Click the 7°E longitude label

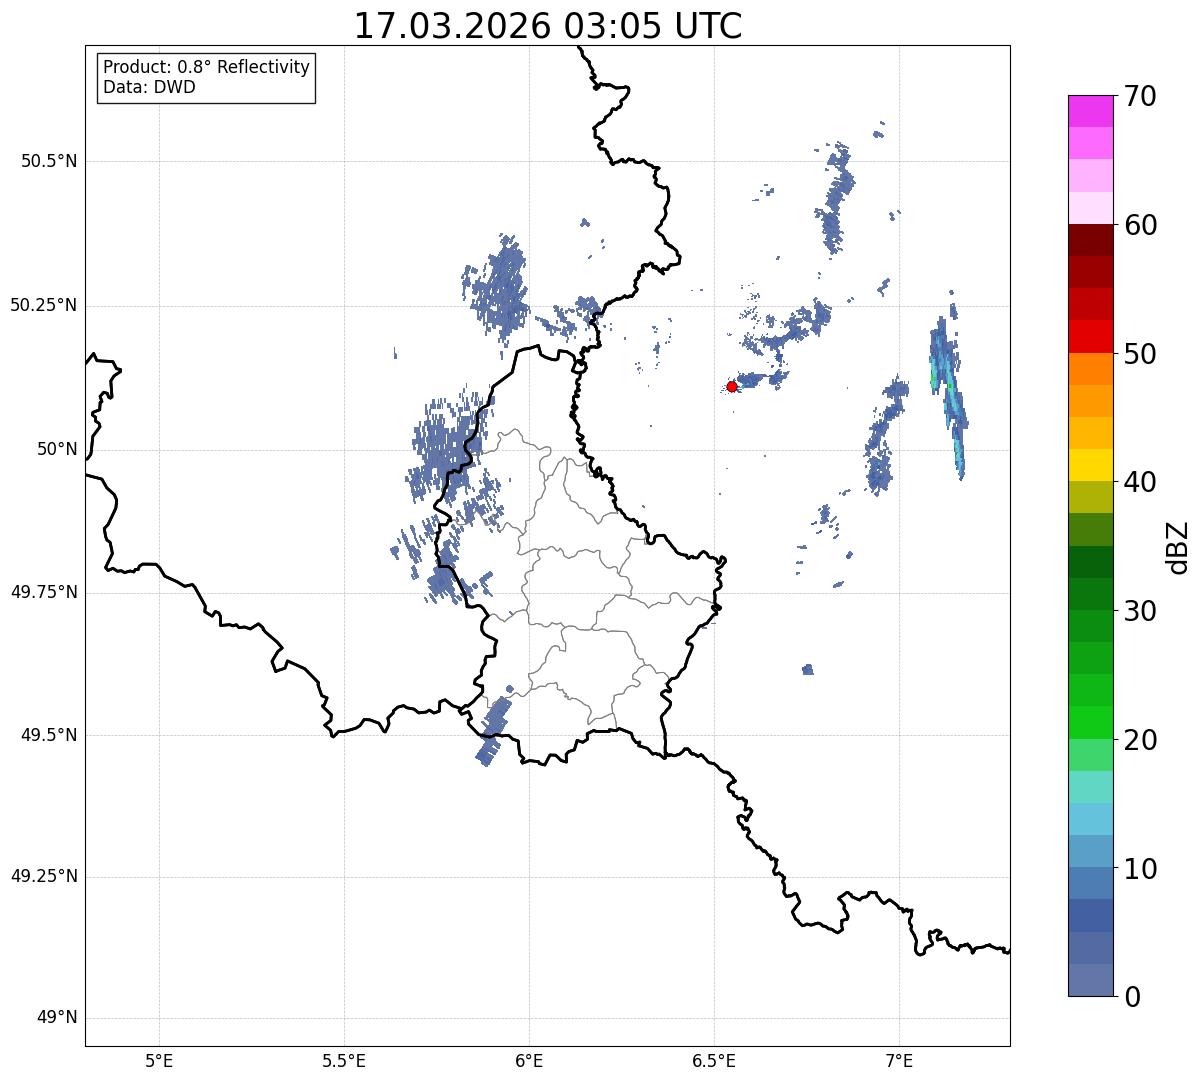pos(899,1060)
